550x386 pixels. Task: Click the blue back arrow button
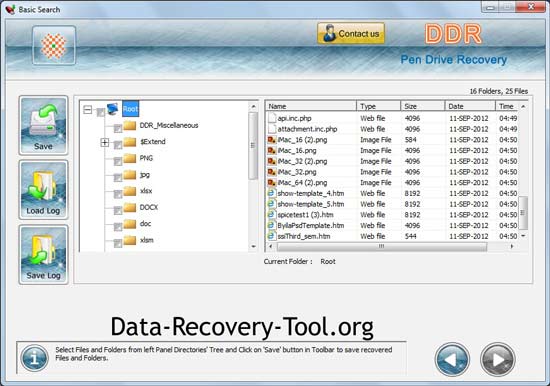pos(452,359)
